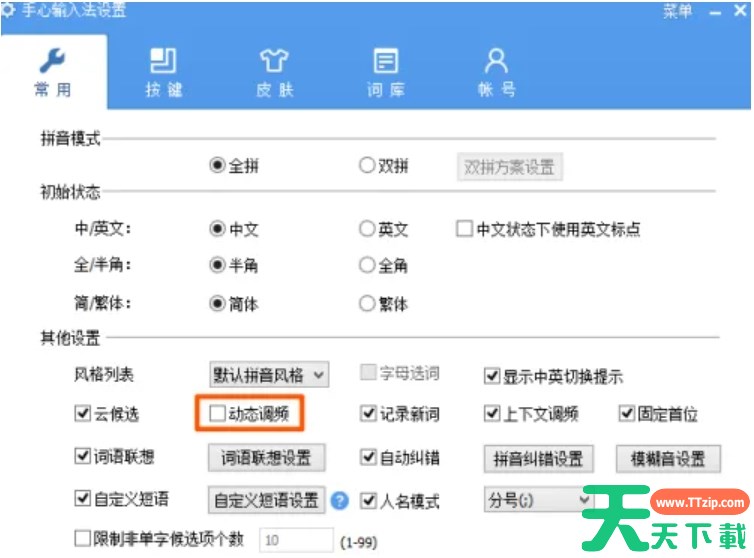Minimize the settings window
Screen dimensions: 754x558
click(x=716, y=13)
